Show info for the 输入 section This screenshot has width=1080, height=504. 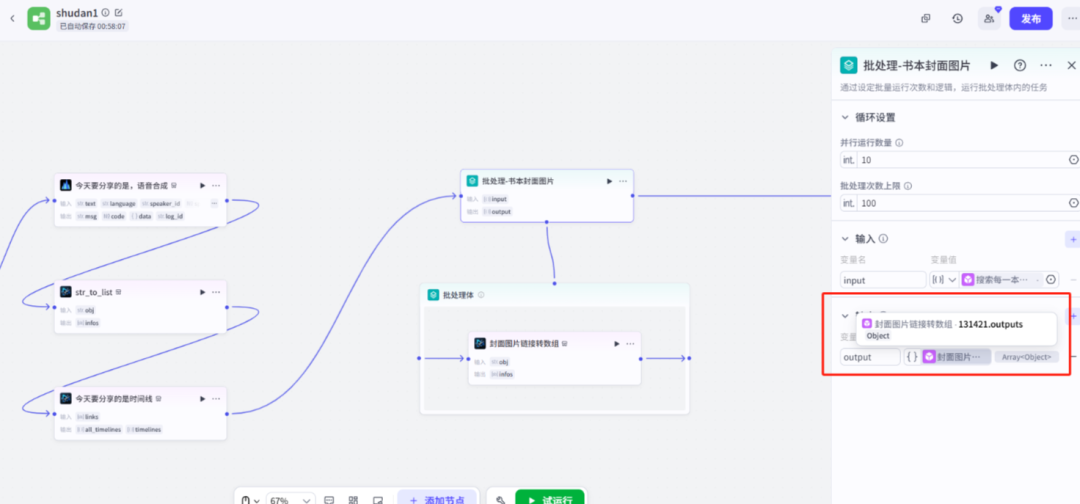pyautogui.click(x=883, y=239)
